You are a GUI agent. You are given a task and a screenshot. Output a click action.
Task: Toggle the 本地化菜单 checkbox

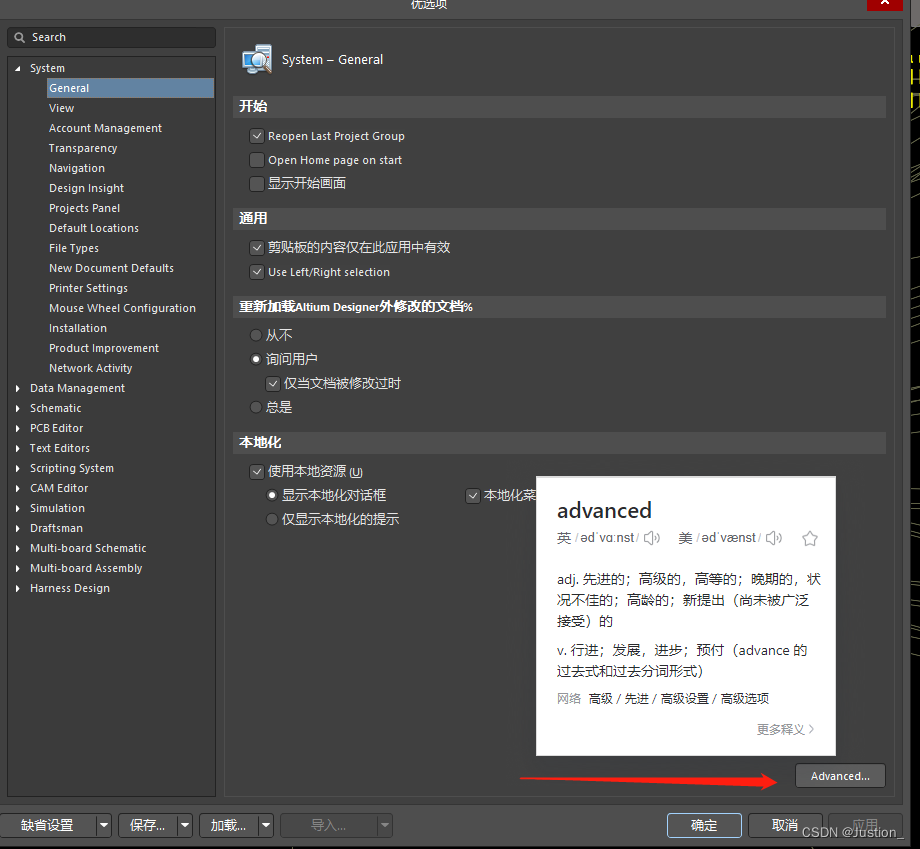[x=473, y=496]
